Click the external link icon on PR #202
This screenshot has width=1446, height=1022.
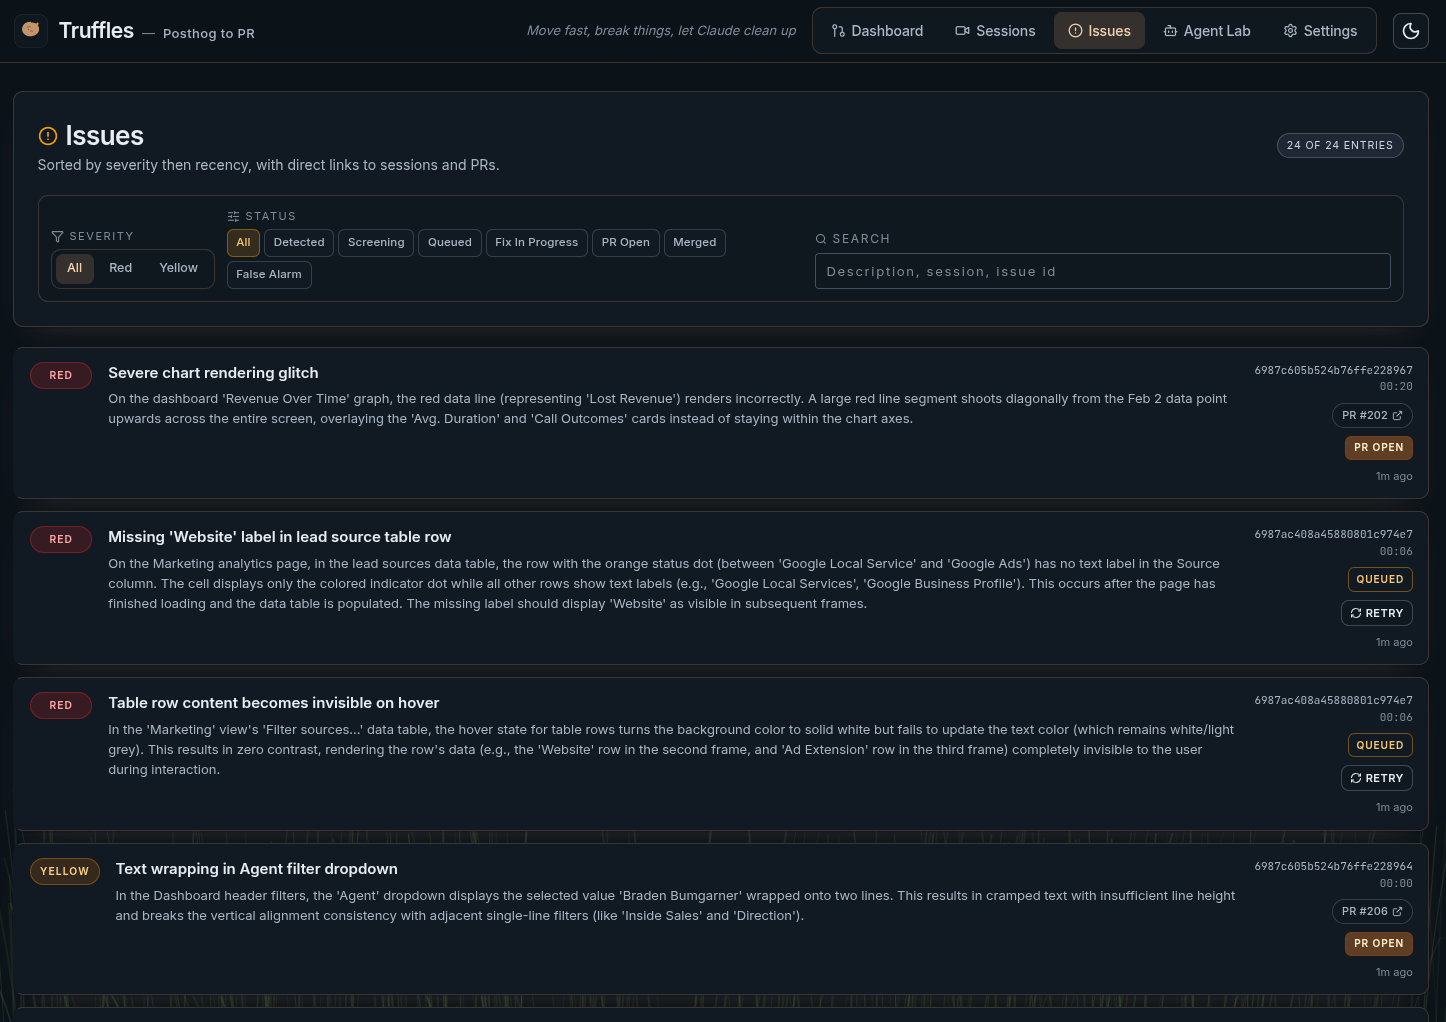(x=1397, y=415)
